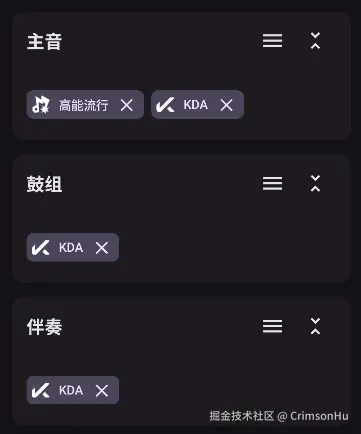Click the KDA tag label in 伴奏
This screenshot has height=434, width=361.
pyautogui.click(x=71, y=390)
